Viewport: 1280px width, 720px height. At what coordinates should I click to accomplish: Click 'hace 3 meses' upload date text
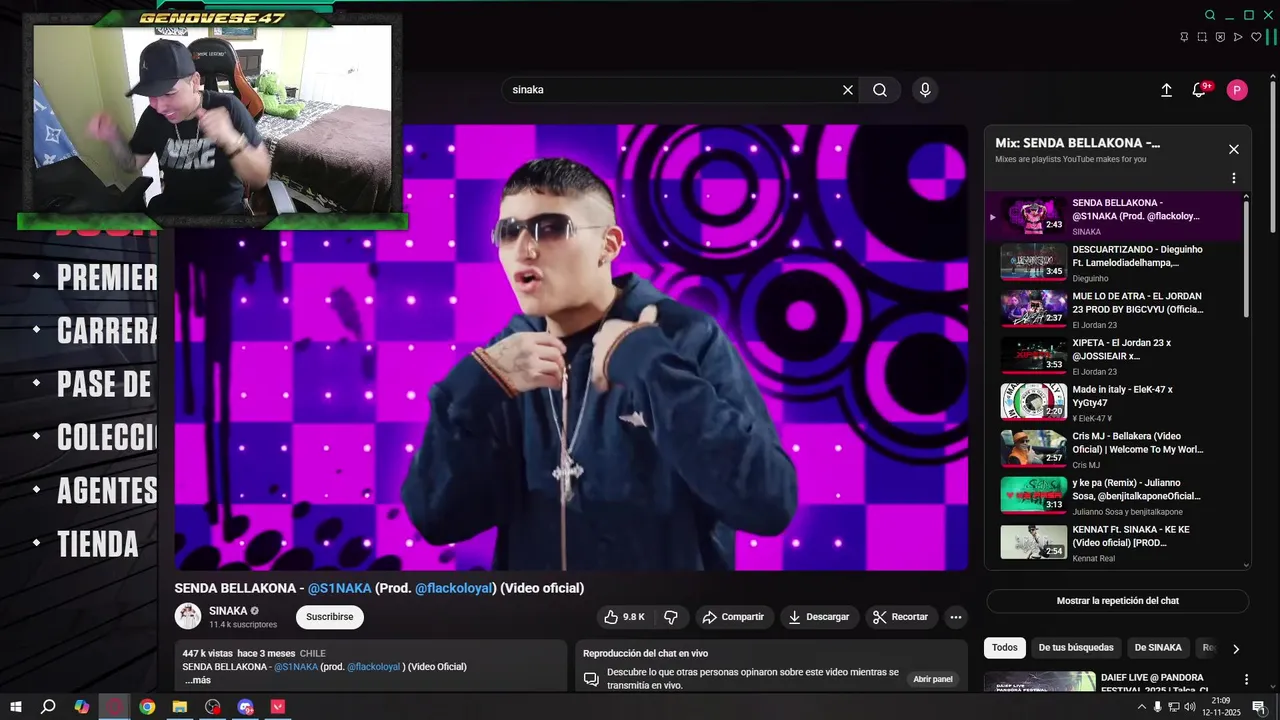click(x=266, y=653)
